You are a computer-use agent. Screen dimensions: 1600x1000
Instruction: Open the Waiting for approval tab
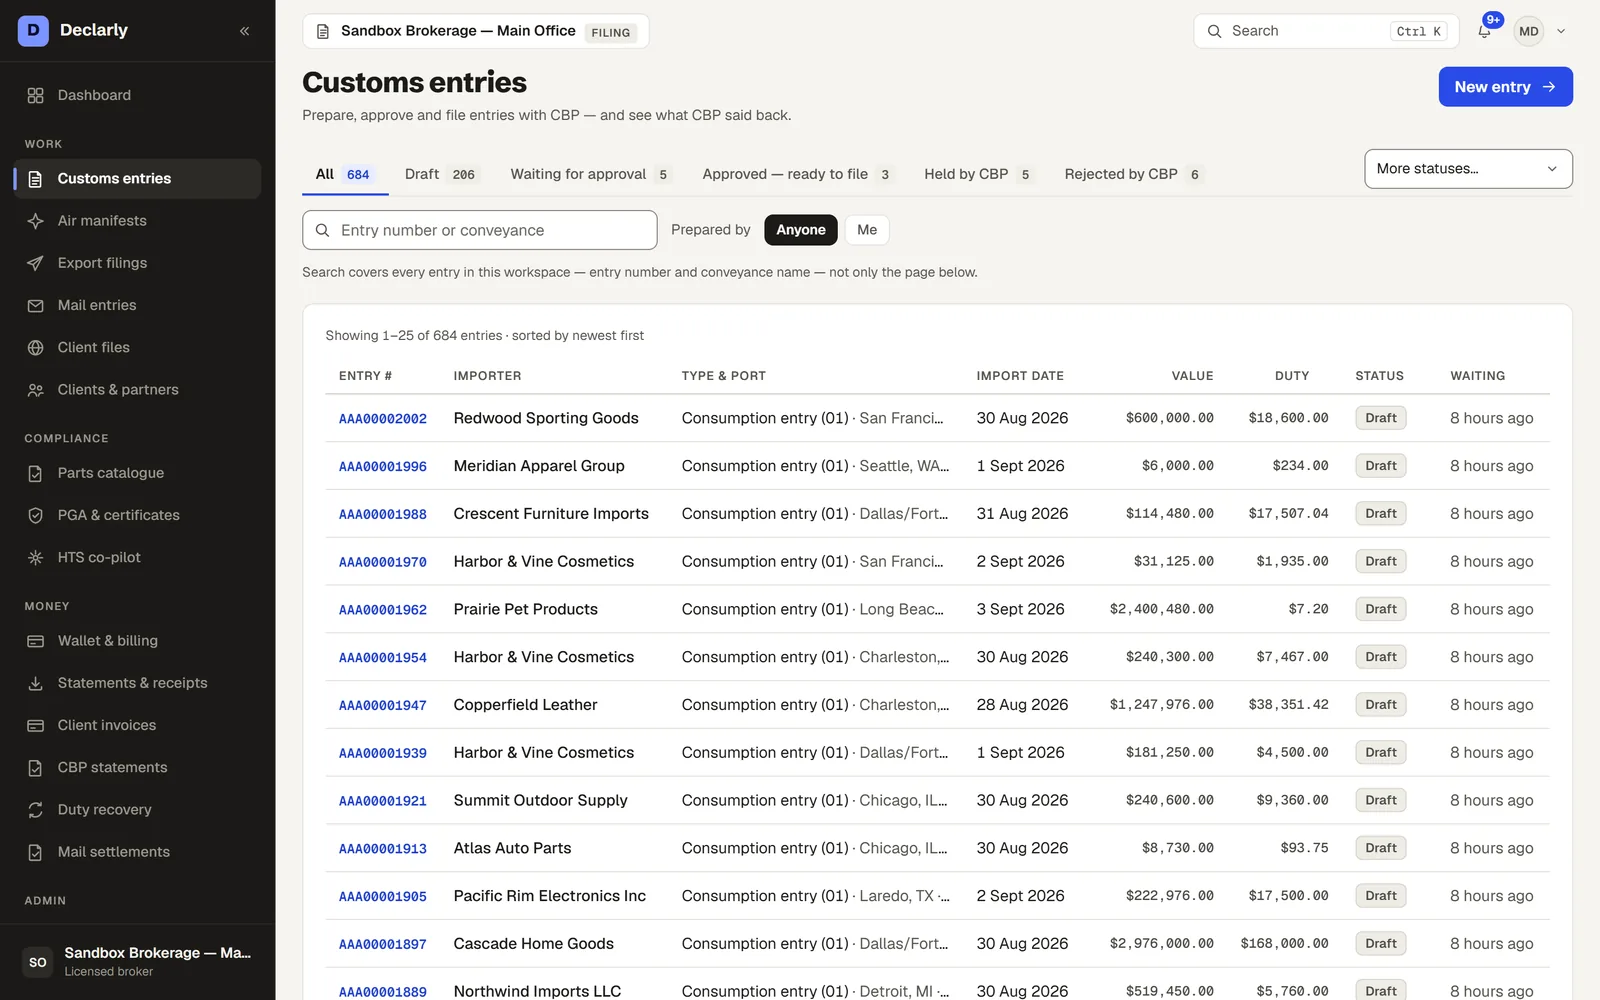(x=590, y=174)
